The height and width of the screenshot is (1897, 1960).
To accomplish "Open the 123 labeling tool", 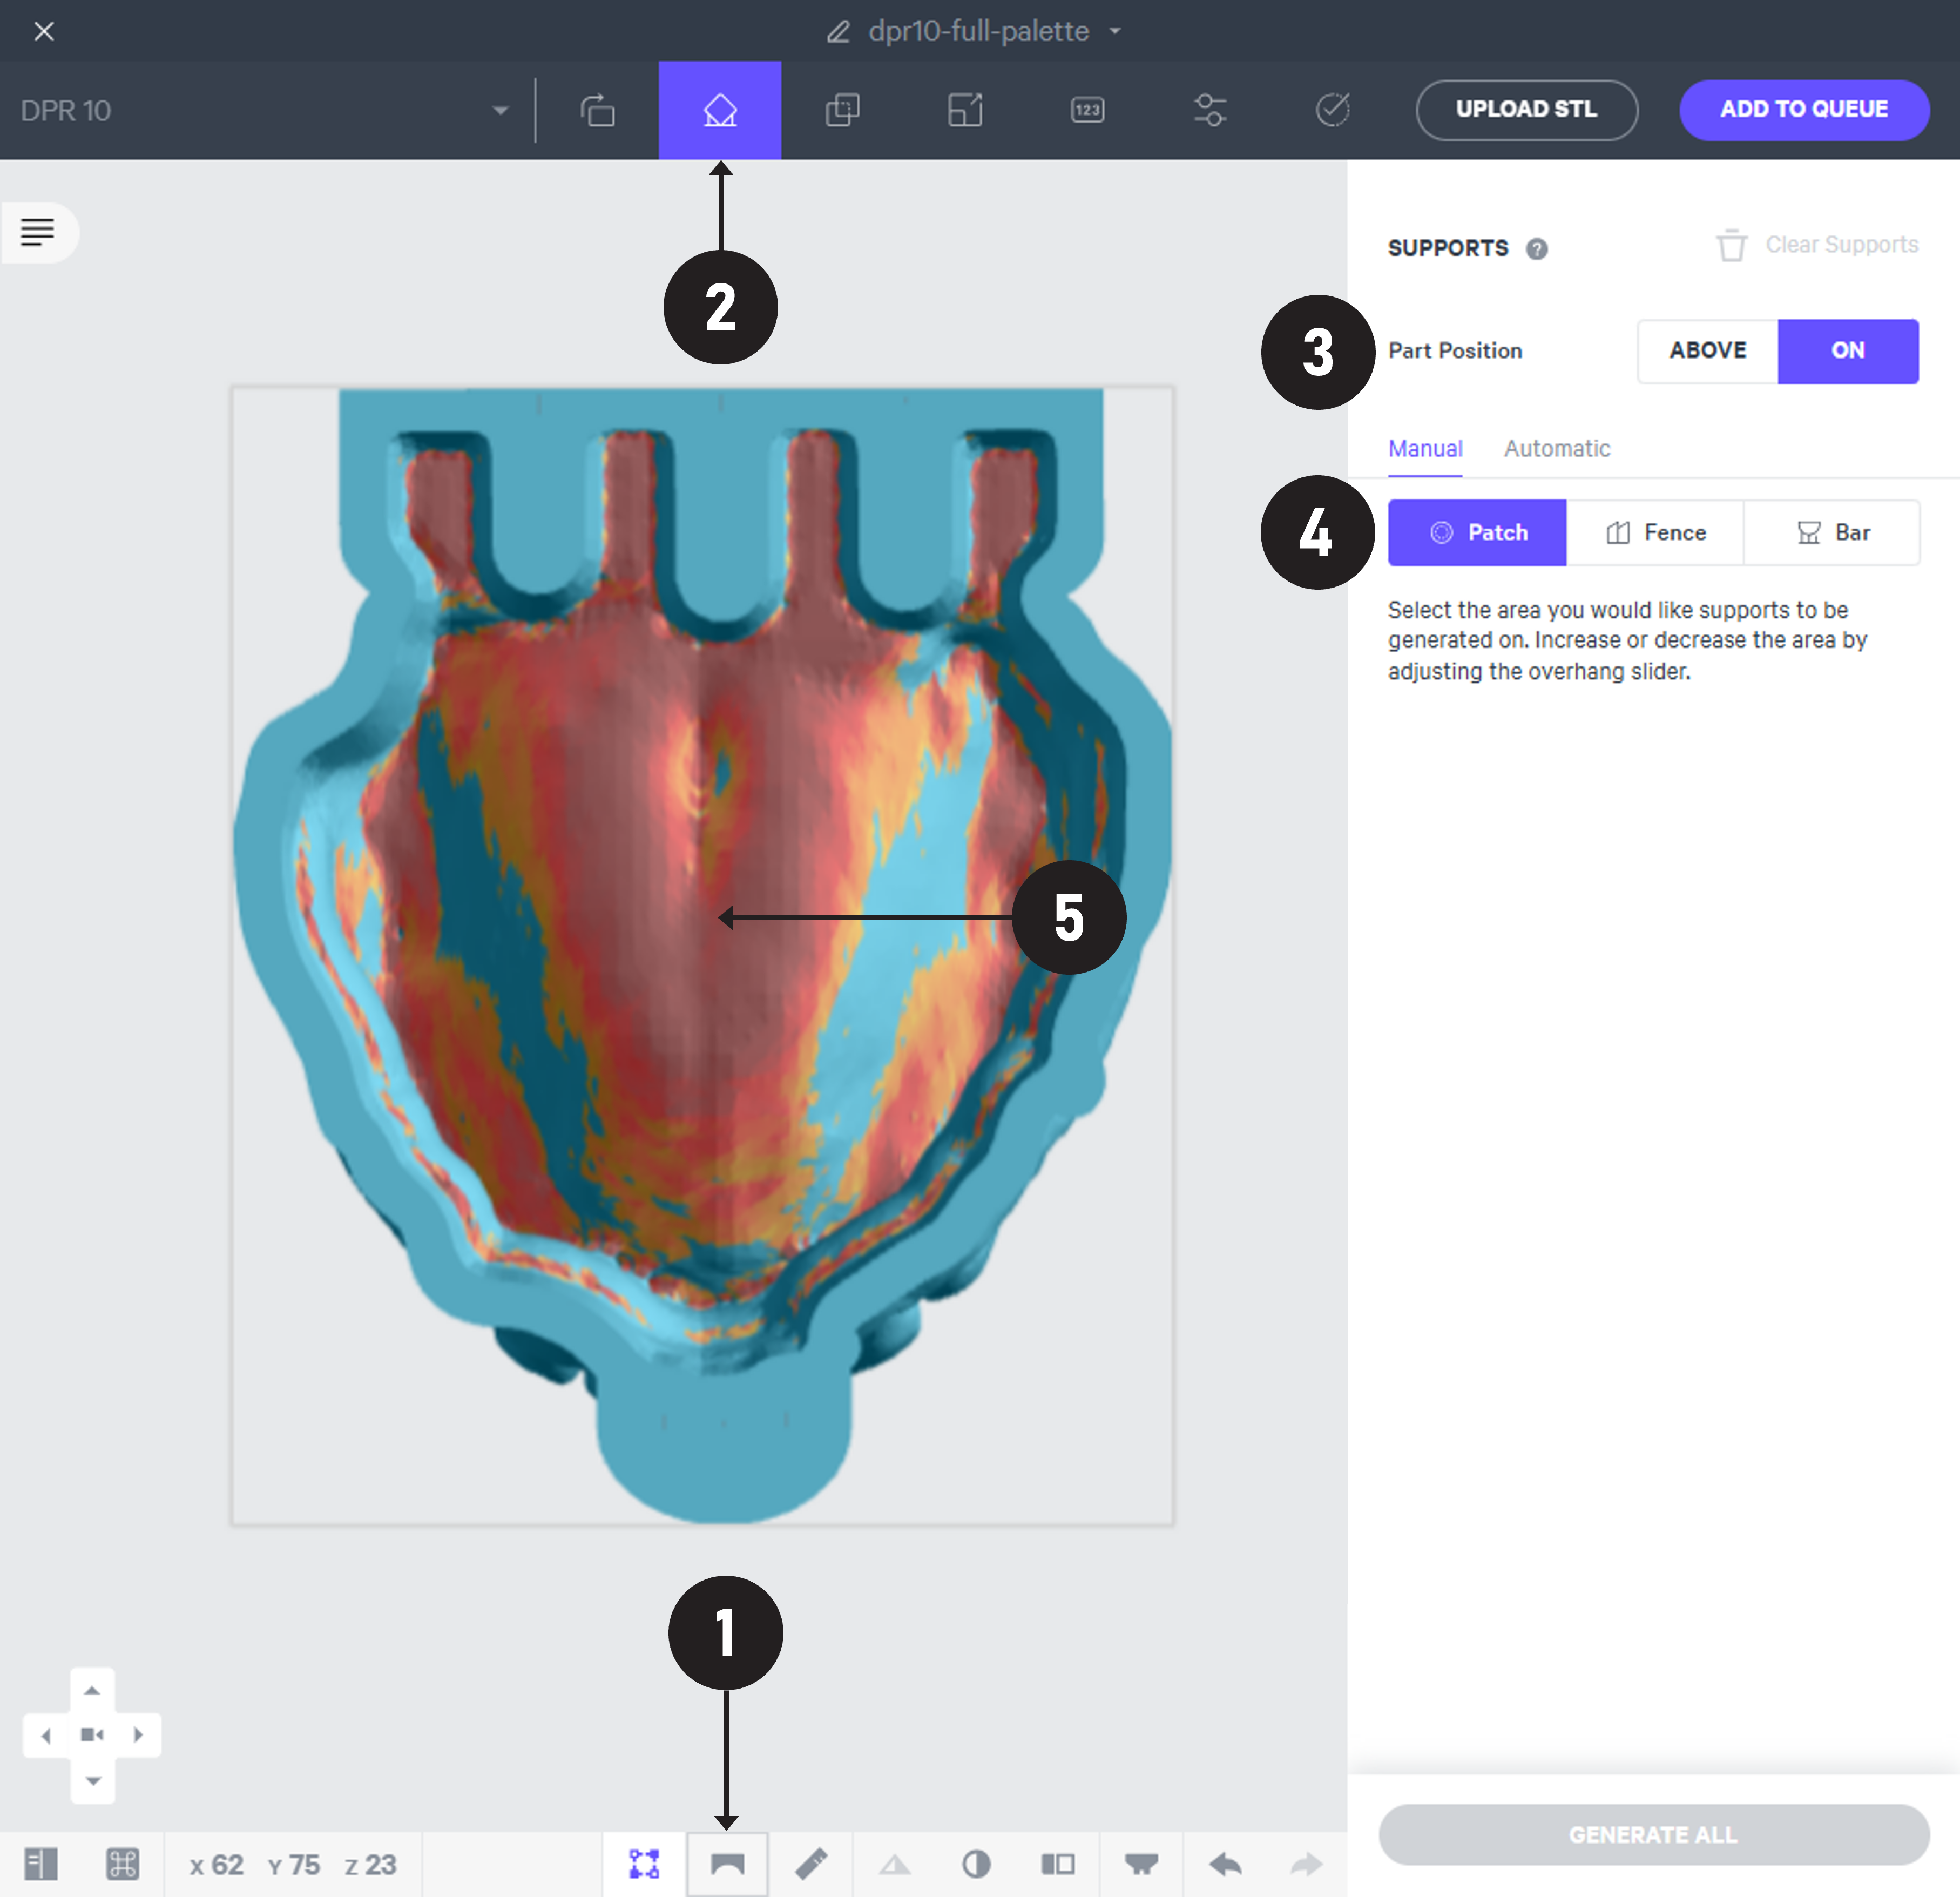I will tap(1088, 110).
